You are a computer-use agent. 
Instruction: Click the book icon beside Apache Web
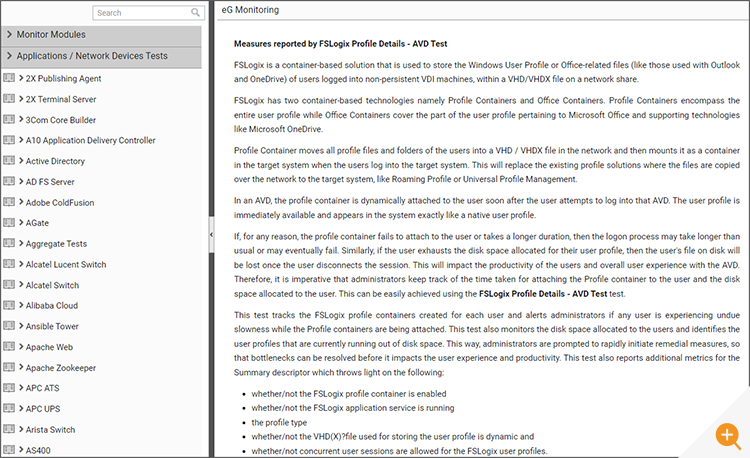[x=9, y=346]
